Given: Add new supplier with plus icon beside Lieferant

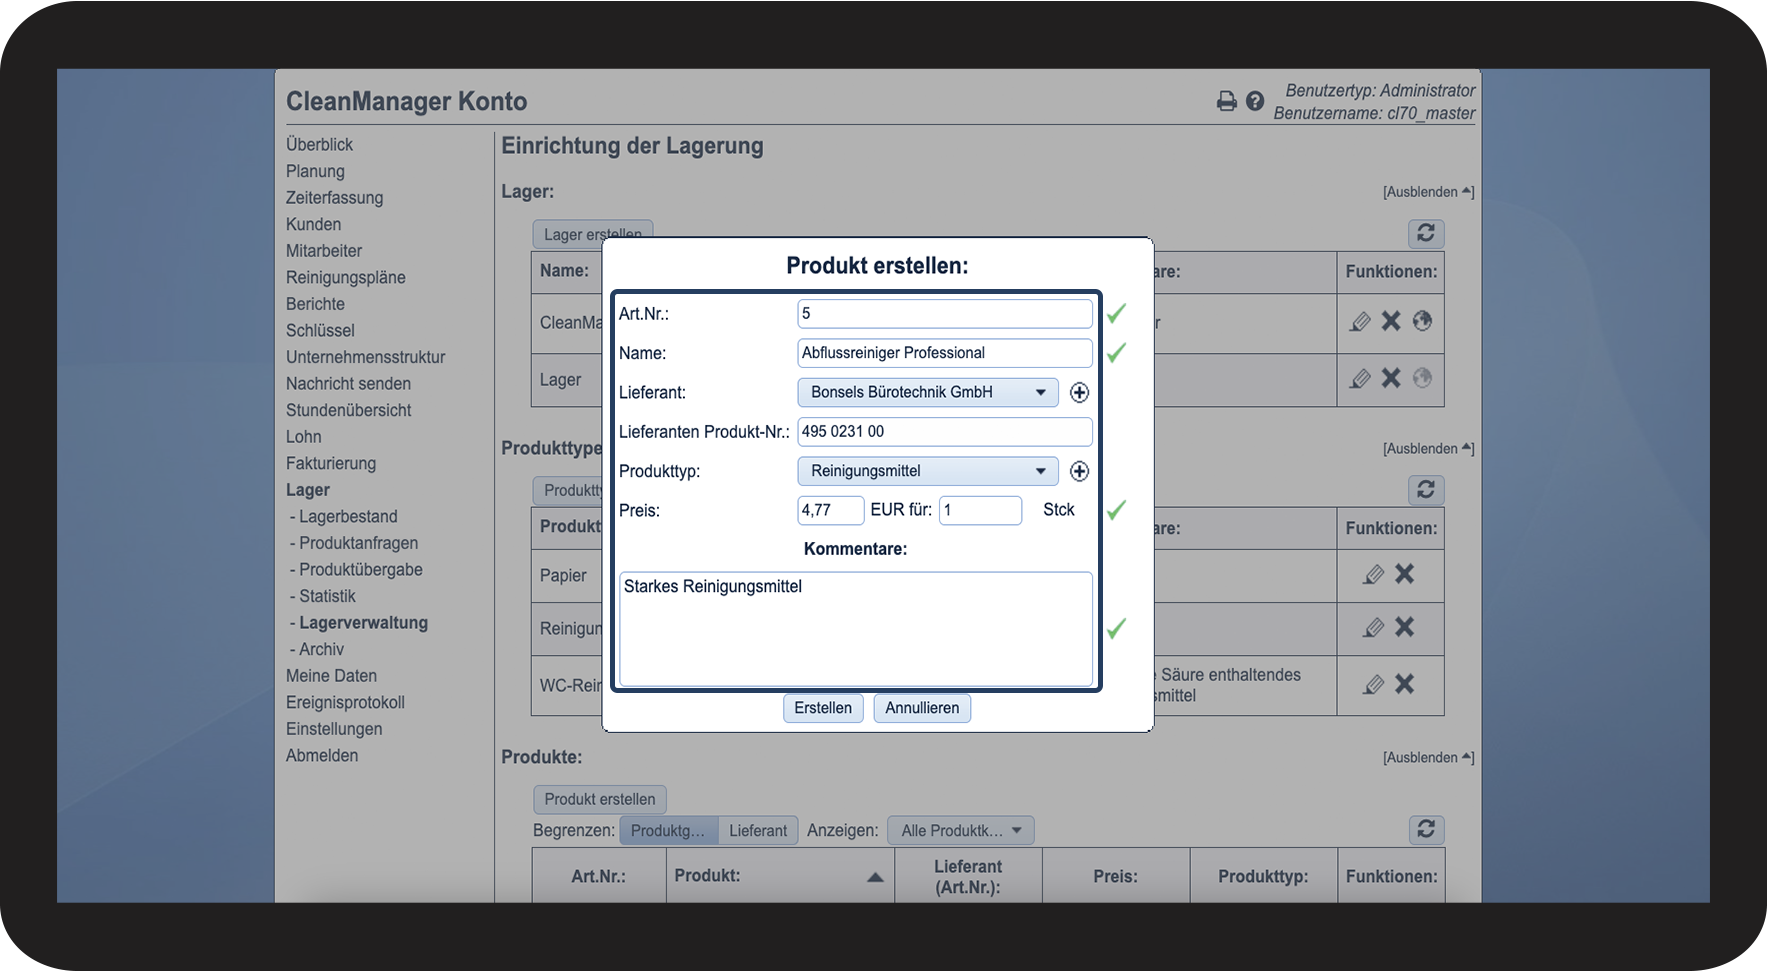Looking at the screenshot, I should [1079, 393].
